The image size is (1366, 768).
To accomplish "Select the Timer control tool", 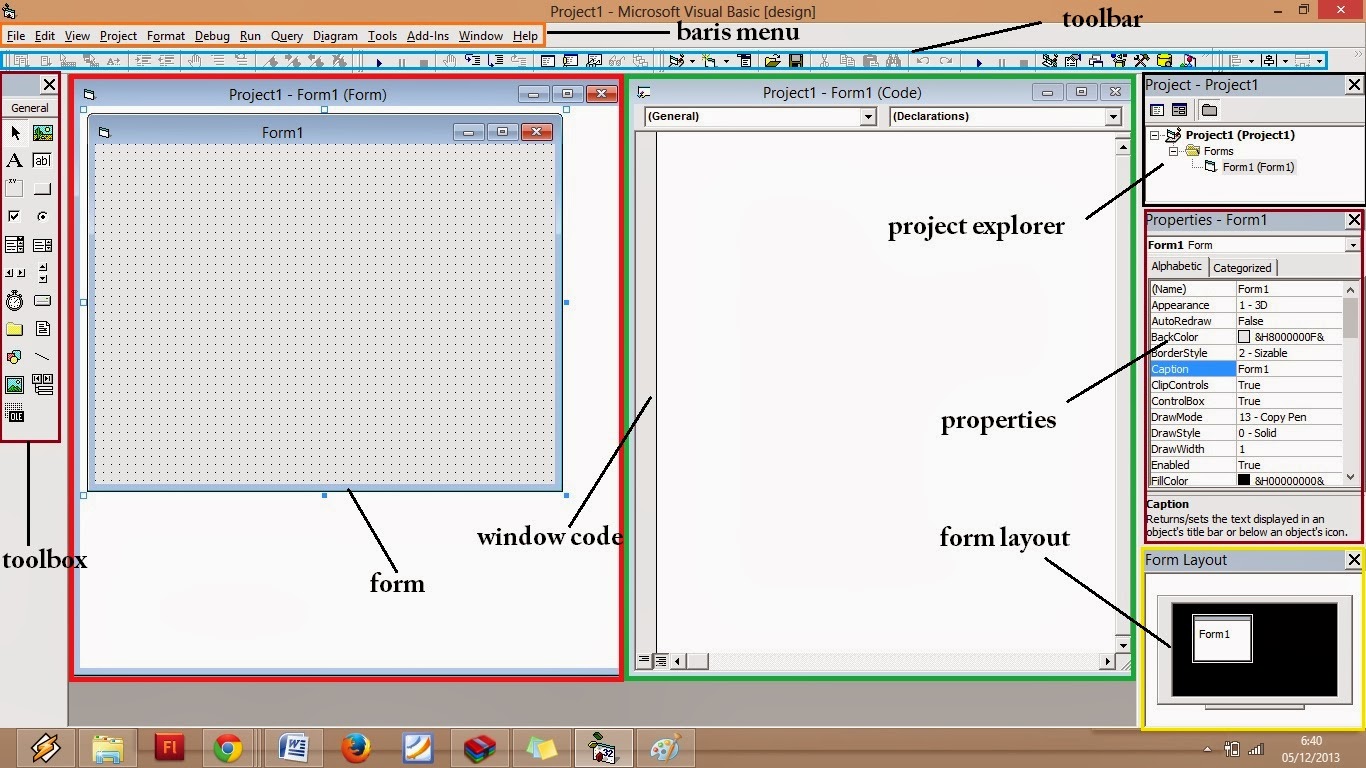I will click(15, 301).
